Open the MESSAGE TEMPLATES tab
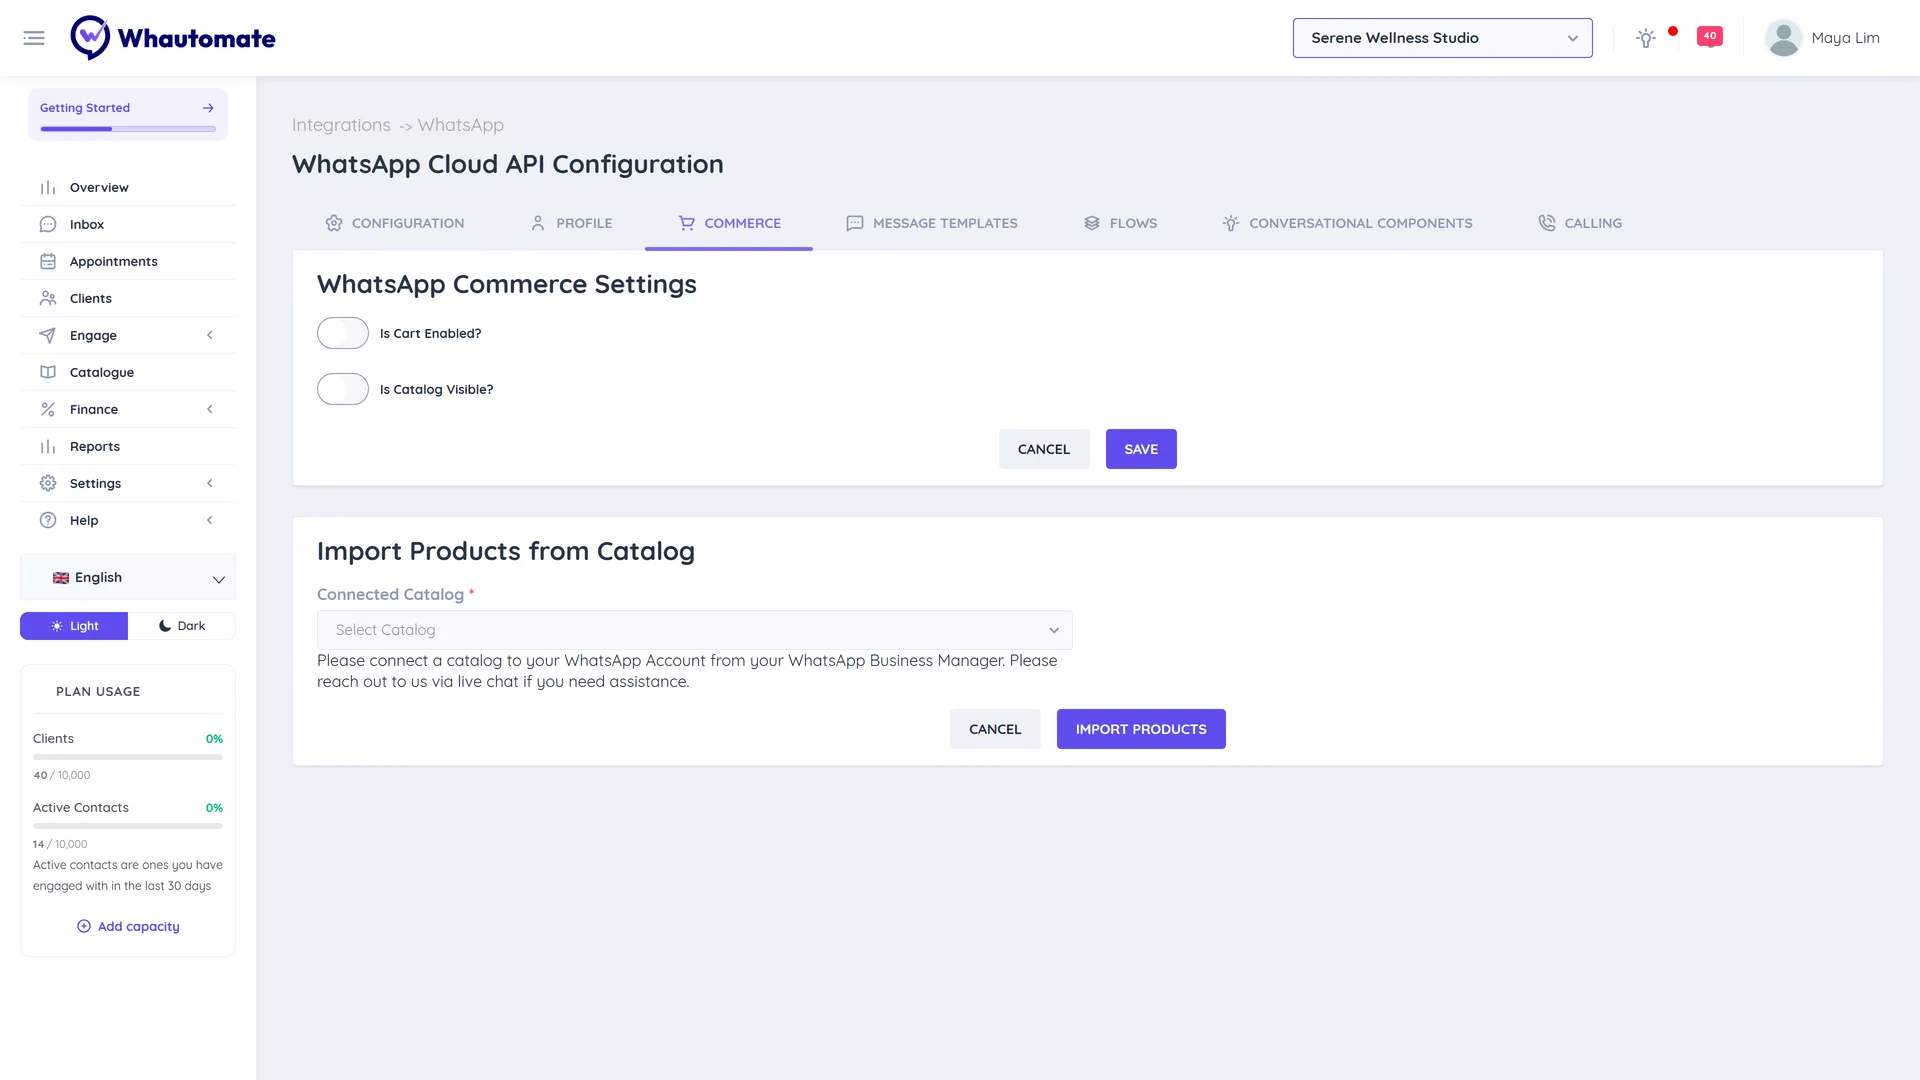Viewport: 1920px width, 1080px height. [x=932, y=223]
